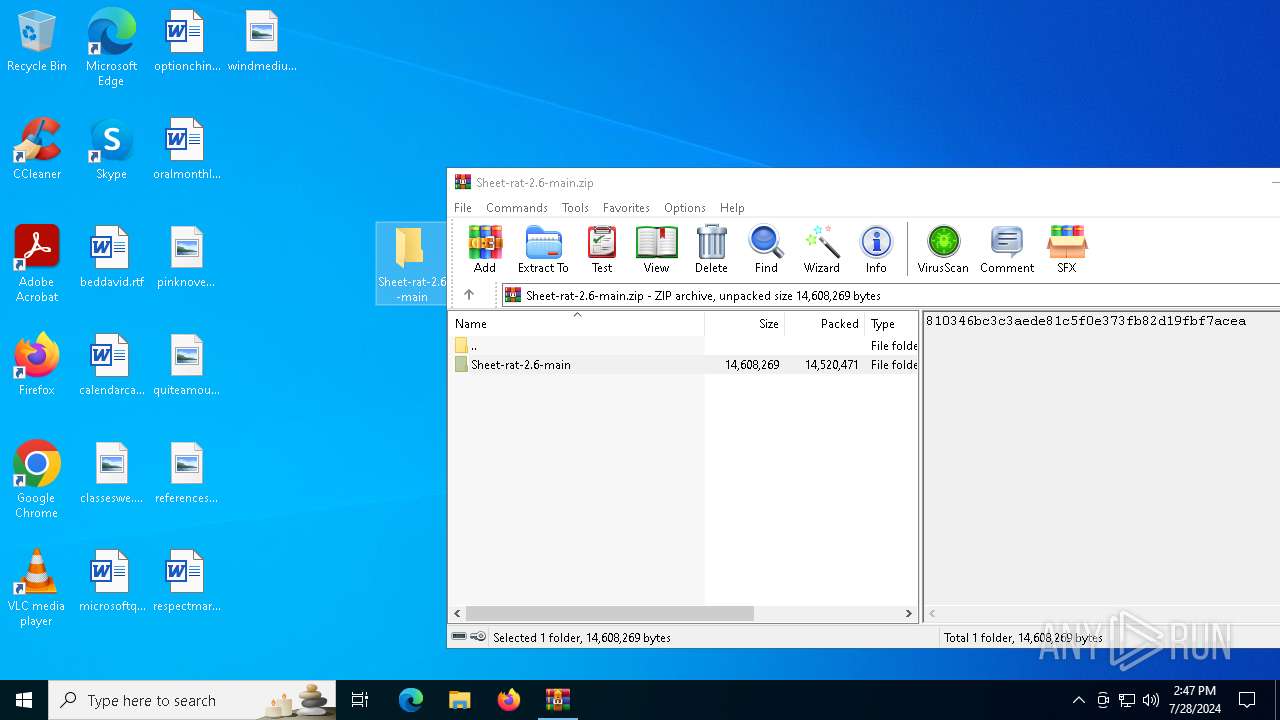Open the Options menu
Viewport: 1280px width, 720px height.
685,208
